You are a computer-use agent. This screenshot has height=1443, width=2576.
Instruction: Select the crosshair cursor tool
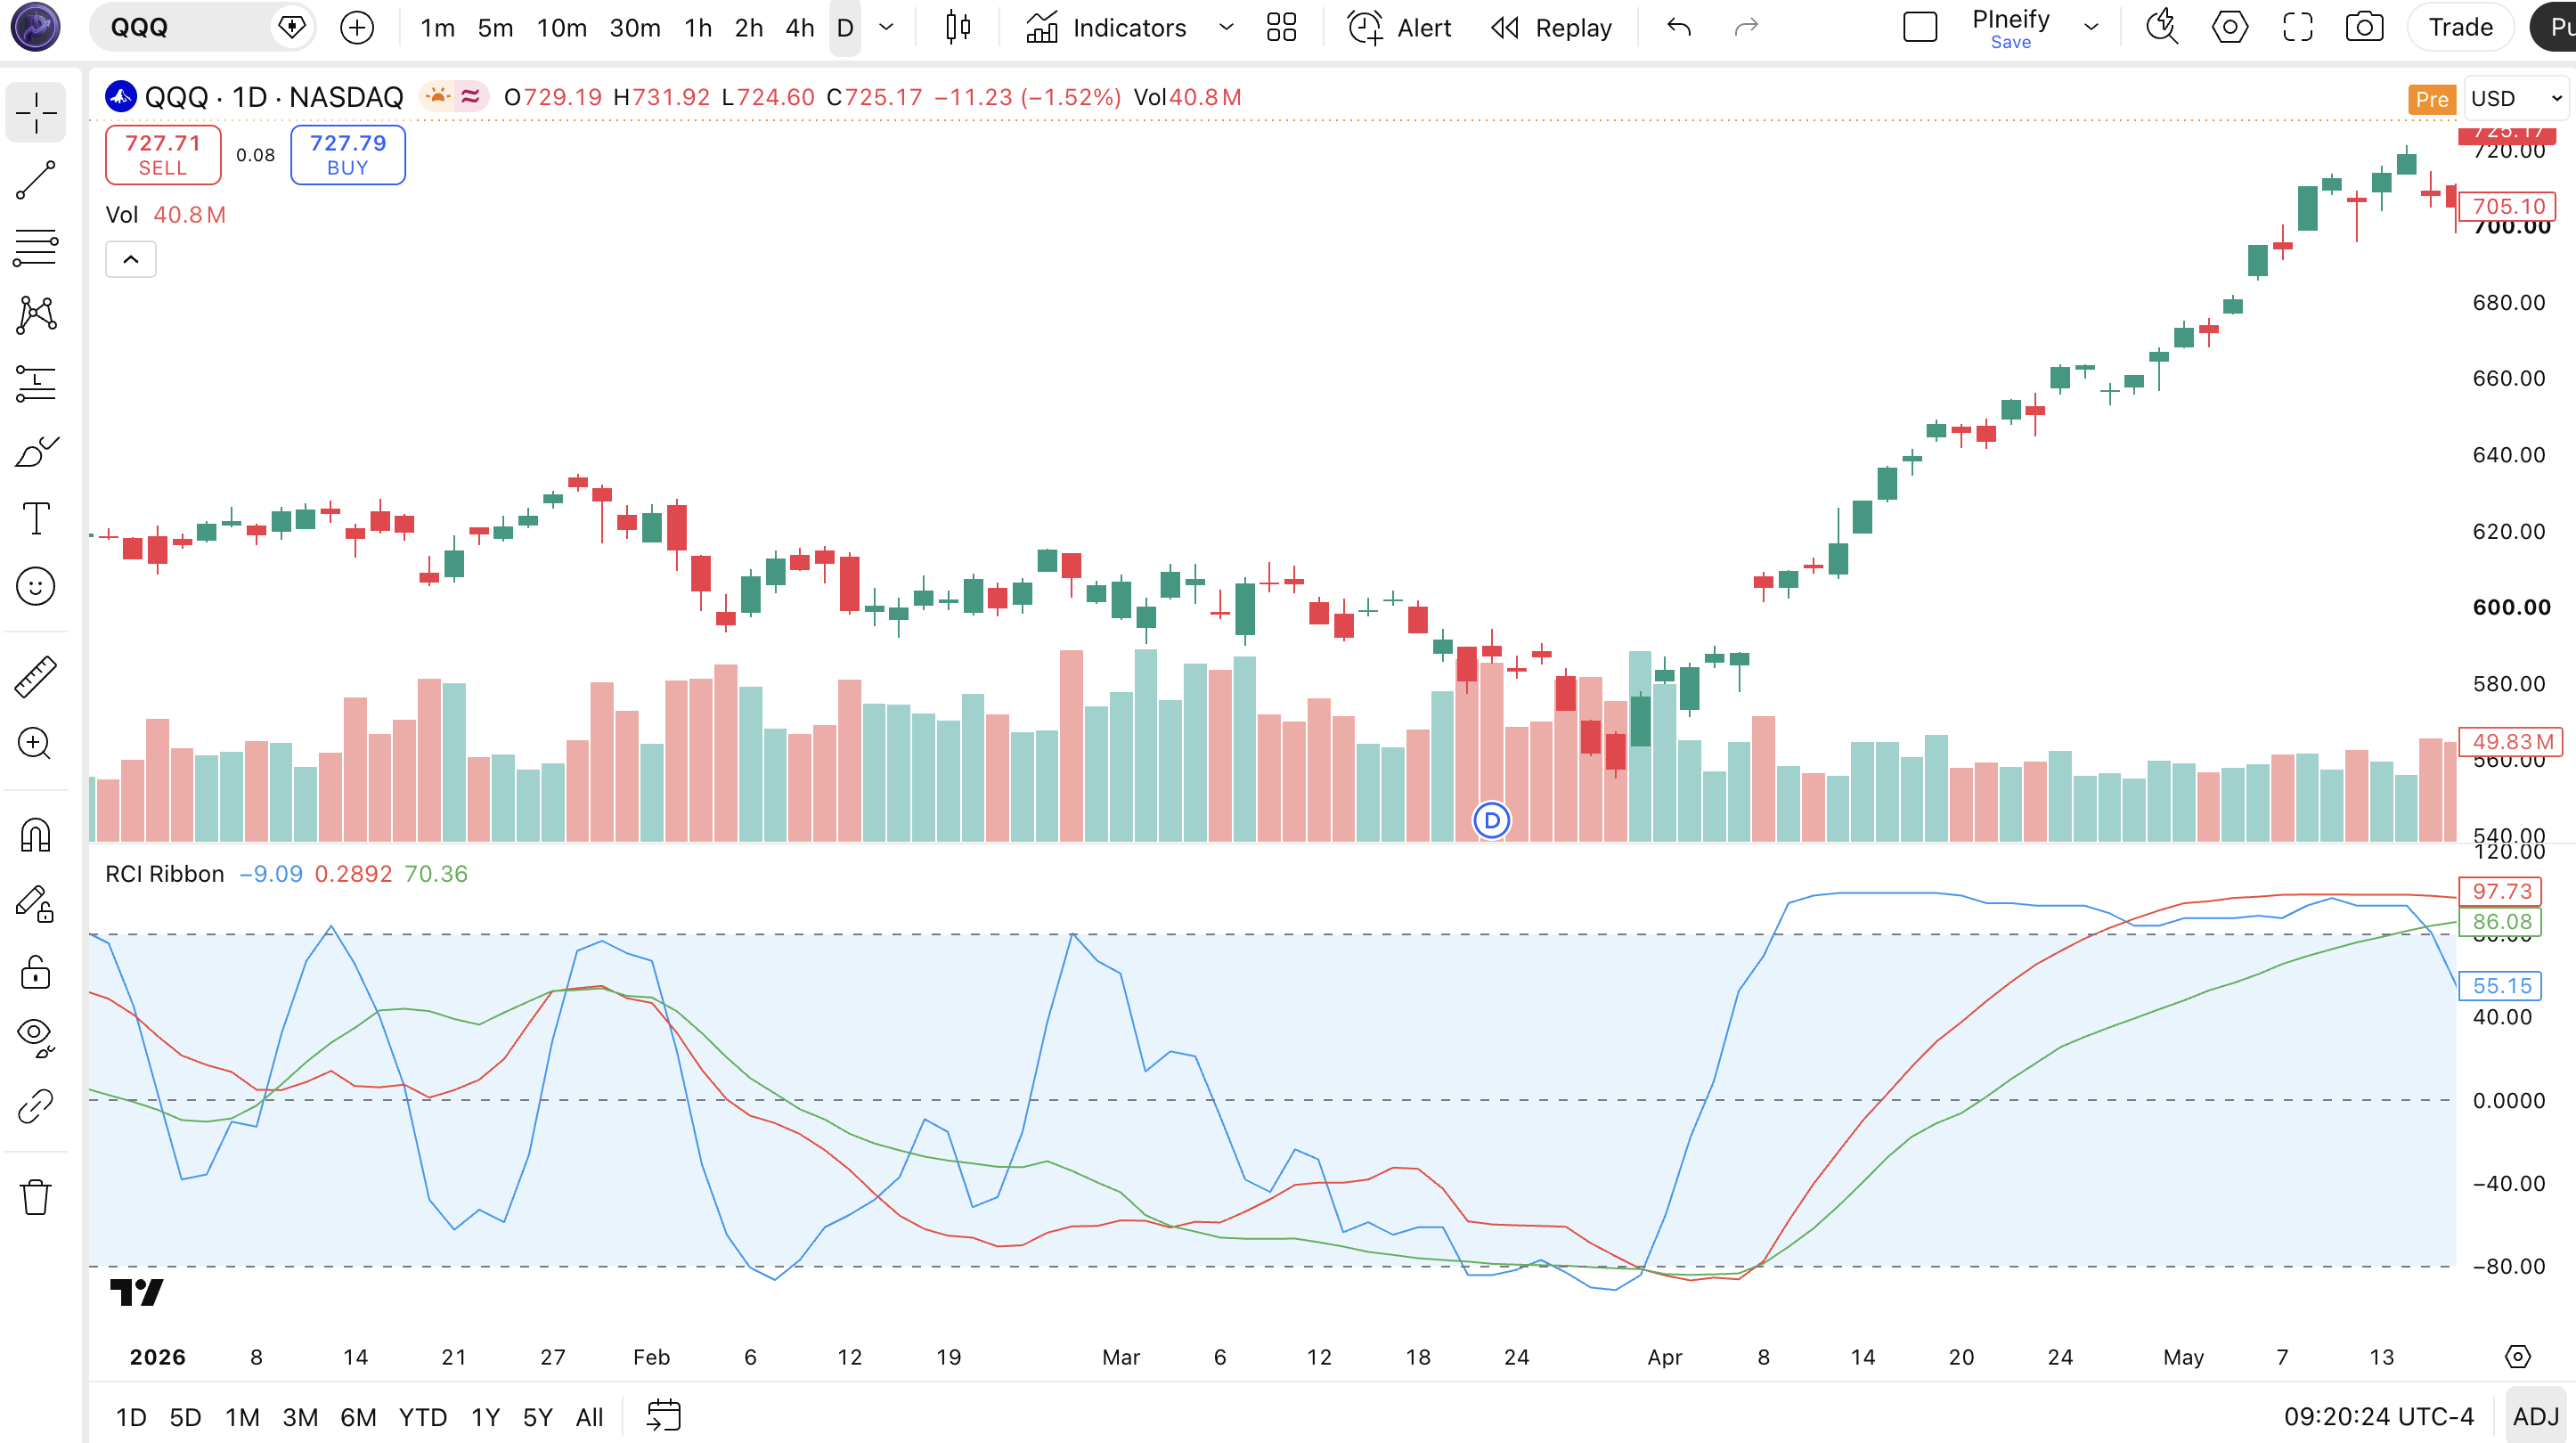coord(36,112)
